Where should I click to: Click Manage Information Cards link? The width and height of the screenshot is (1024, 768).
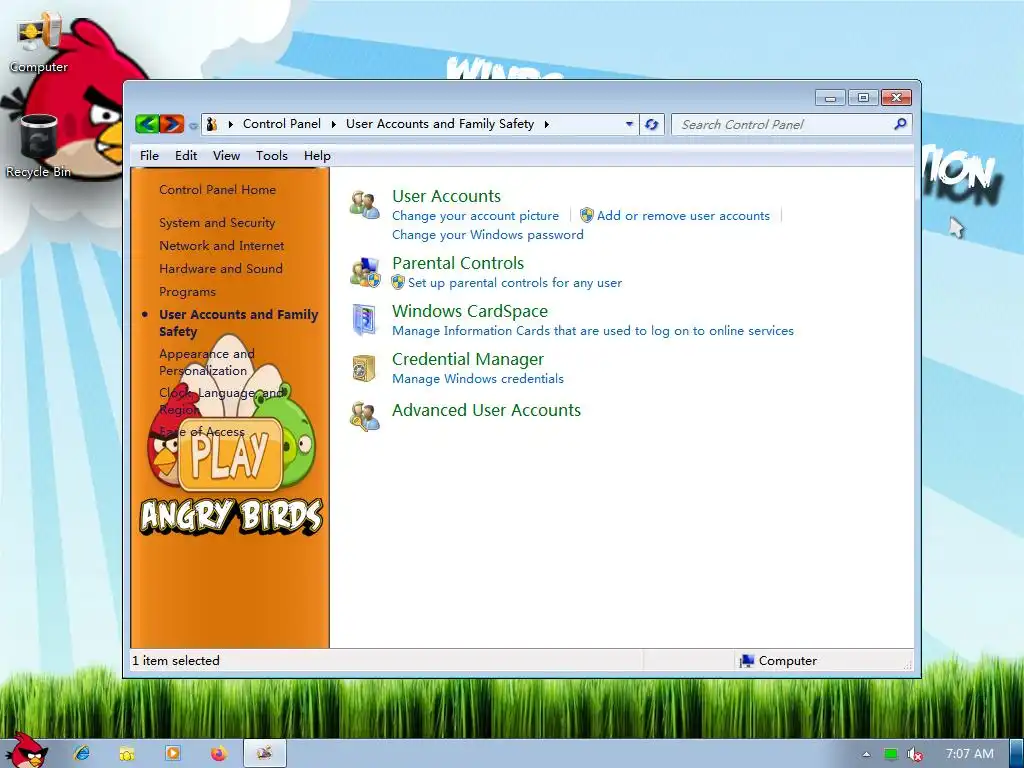coord(593,330)
